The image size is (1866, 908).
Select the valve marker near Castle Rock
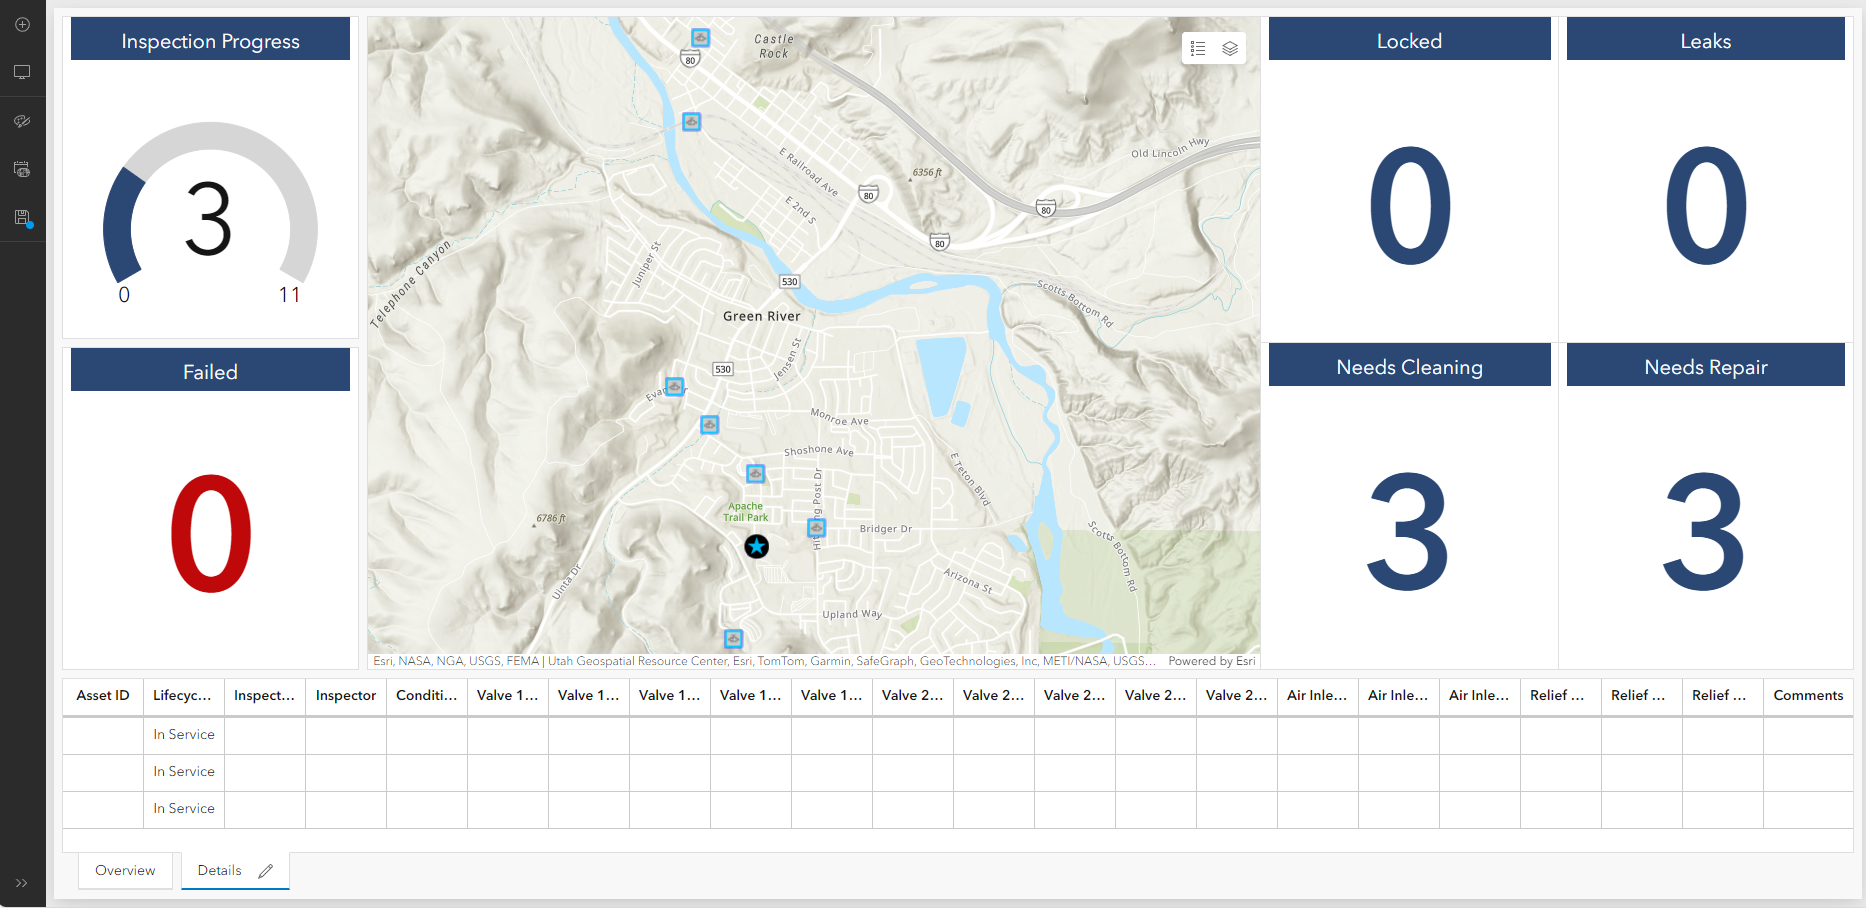pos(700,37)
